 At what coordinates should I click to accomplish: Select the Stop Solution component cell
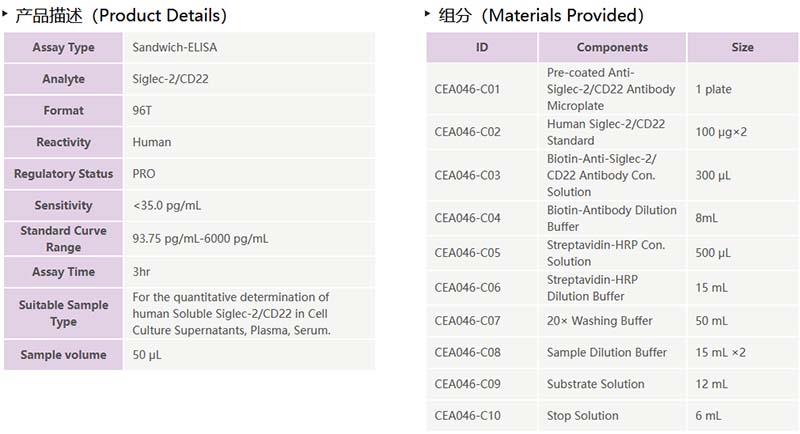[583, 416]
